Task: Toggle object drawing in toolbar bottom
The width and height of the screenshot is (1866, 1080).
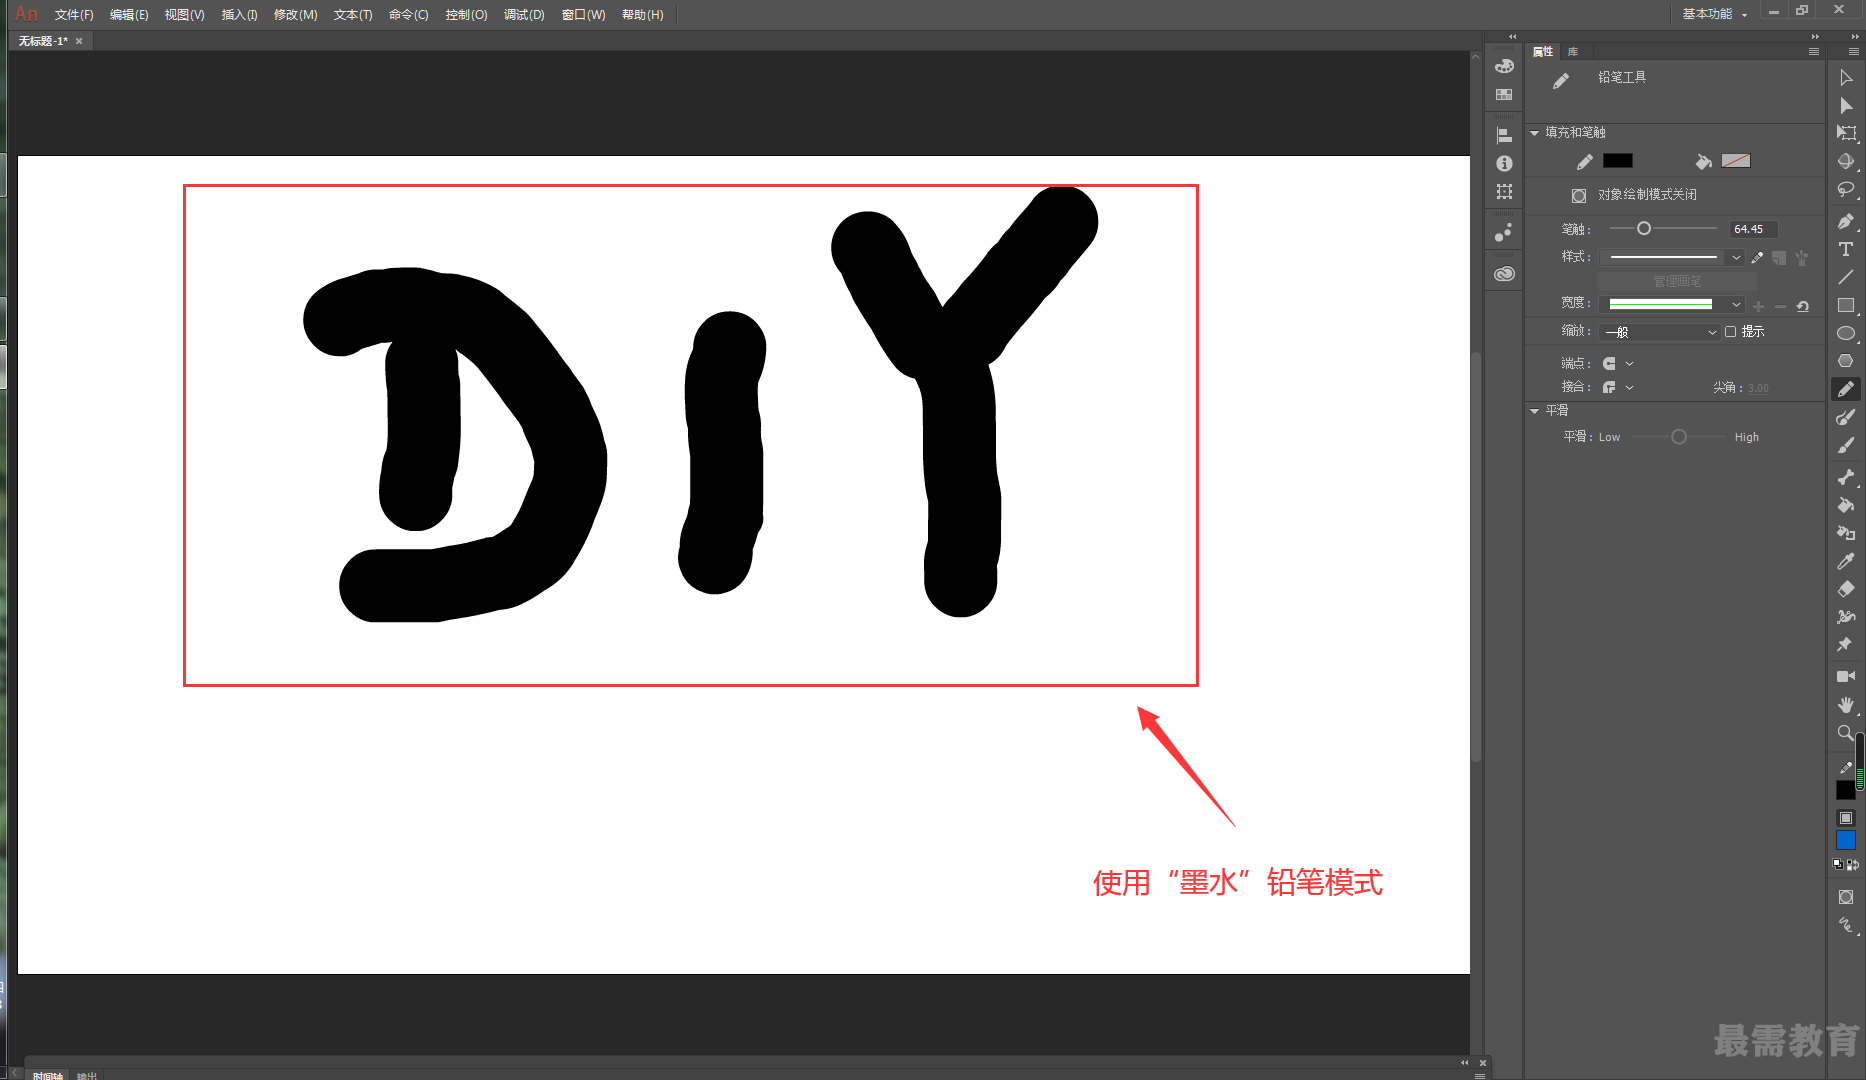Action: click(1846, 897)
